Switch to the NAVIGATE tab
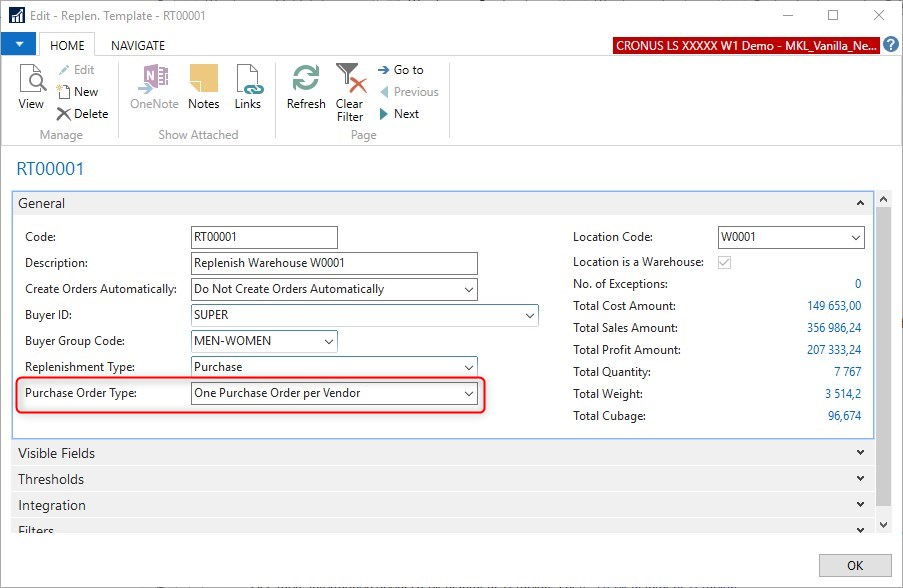903x588 pixels. pos(138,45)
